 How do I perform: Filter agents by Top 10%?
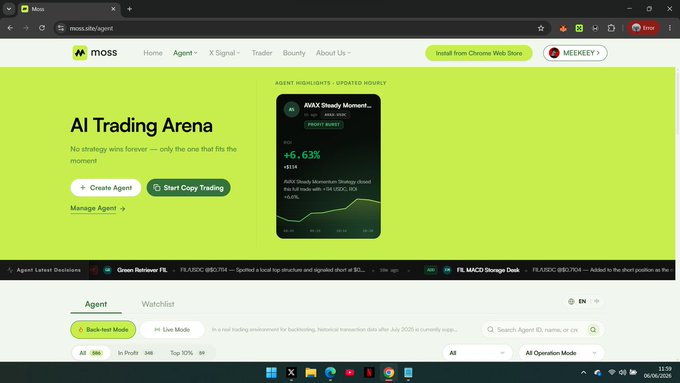click(187, 353)
